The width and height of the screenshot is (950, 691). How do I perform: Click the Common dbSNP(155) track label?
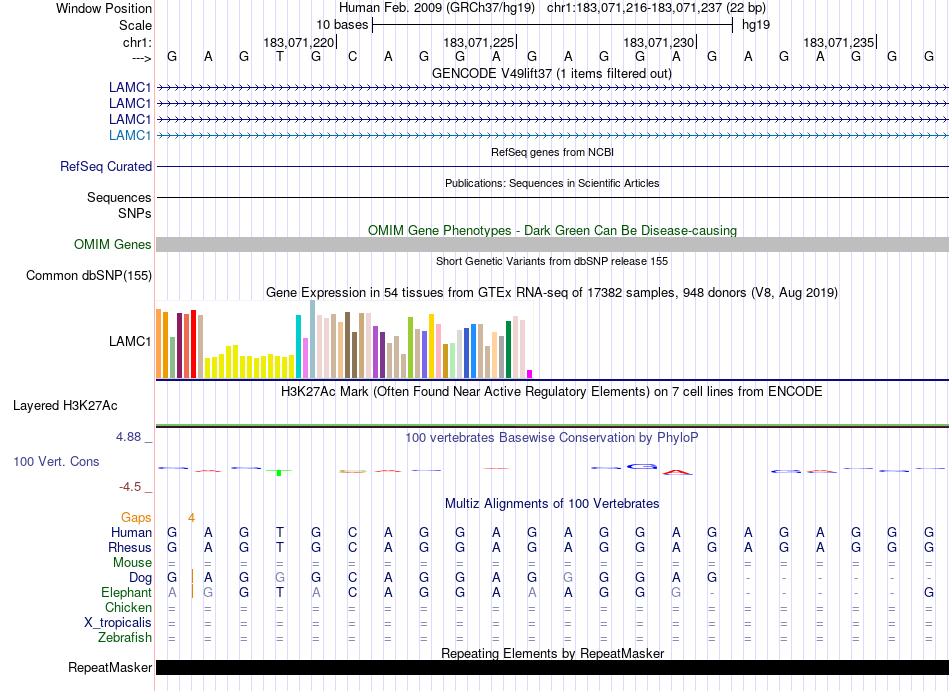89,276
